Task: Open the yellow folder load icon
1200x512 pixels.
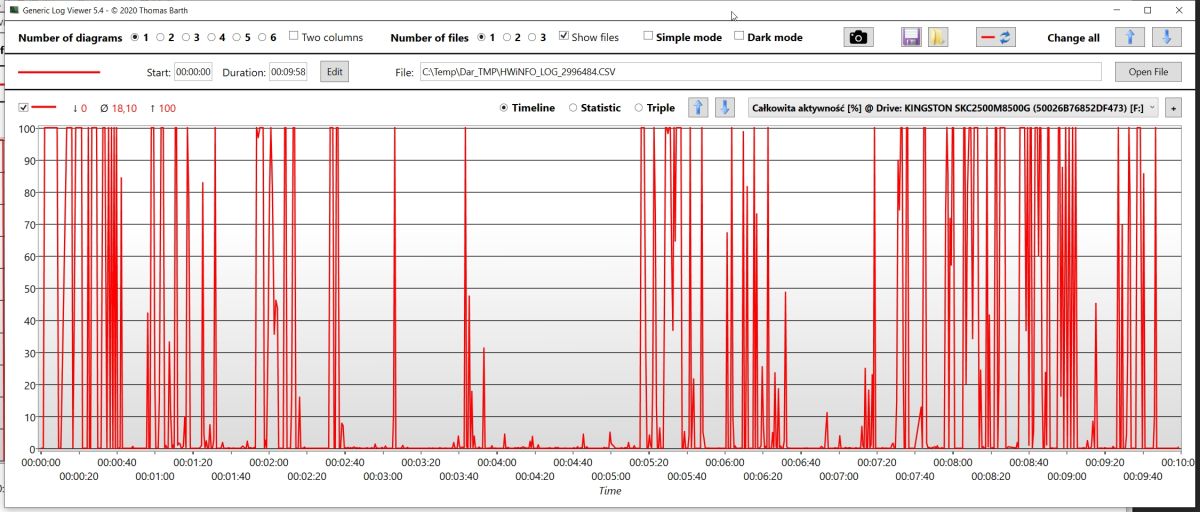Action: point(938,37)
